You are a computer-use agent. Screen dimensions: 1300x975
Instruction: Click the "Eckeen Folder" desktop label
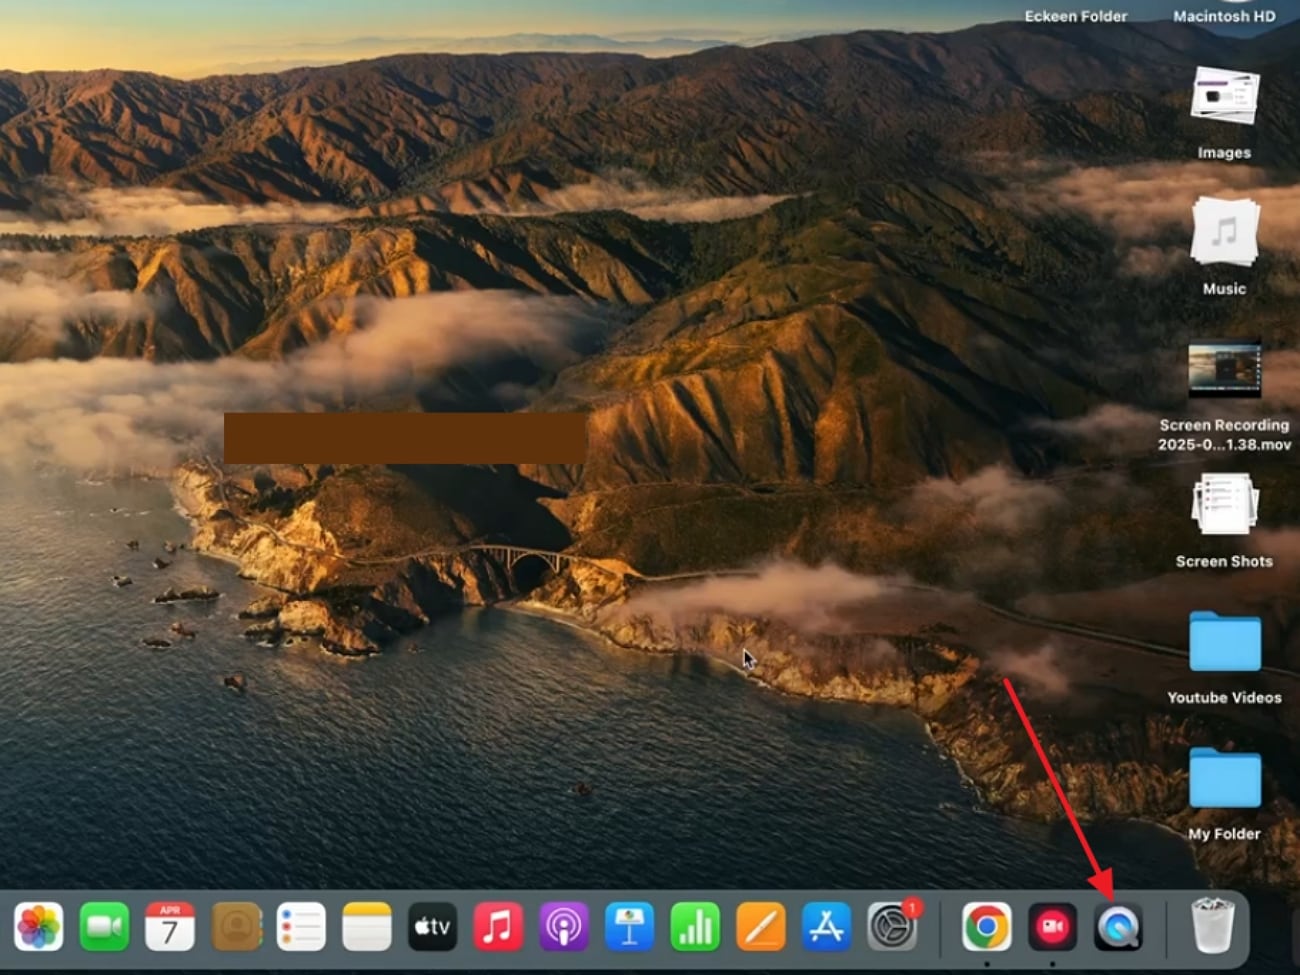click(x=1076, y=16)
